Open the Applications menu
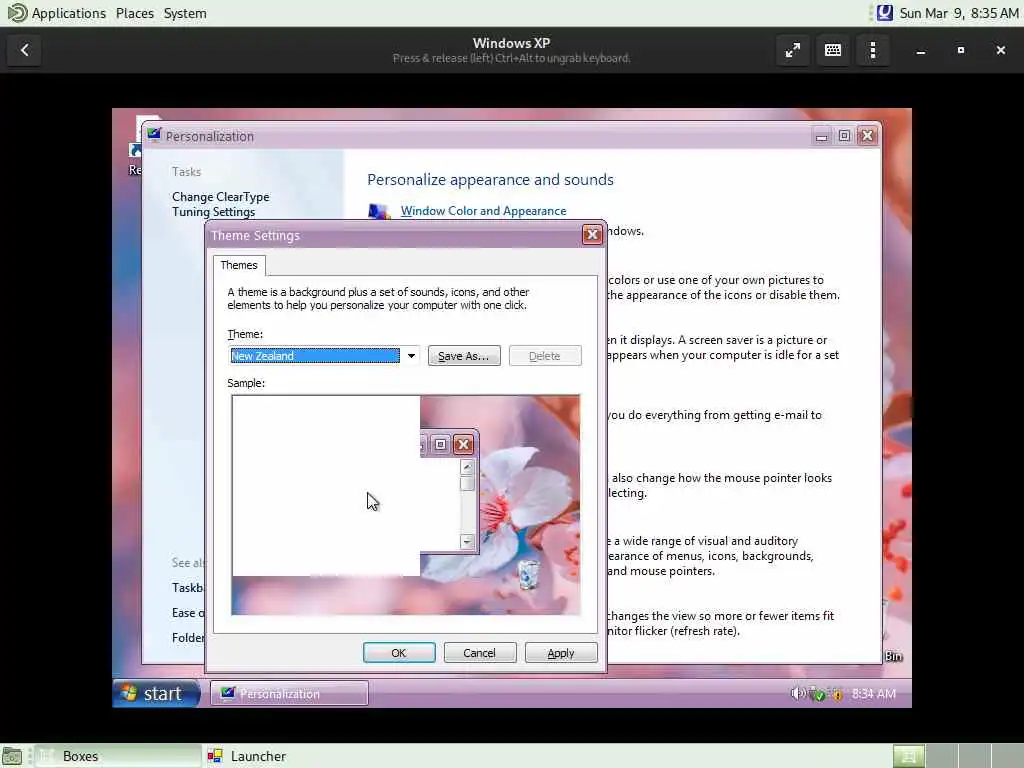Image resolution: width=1024 pixels, height=768 pixels. pyautogui.click(x=69, y=13)
